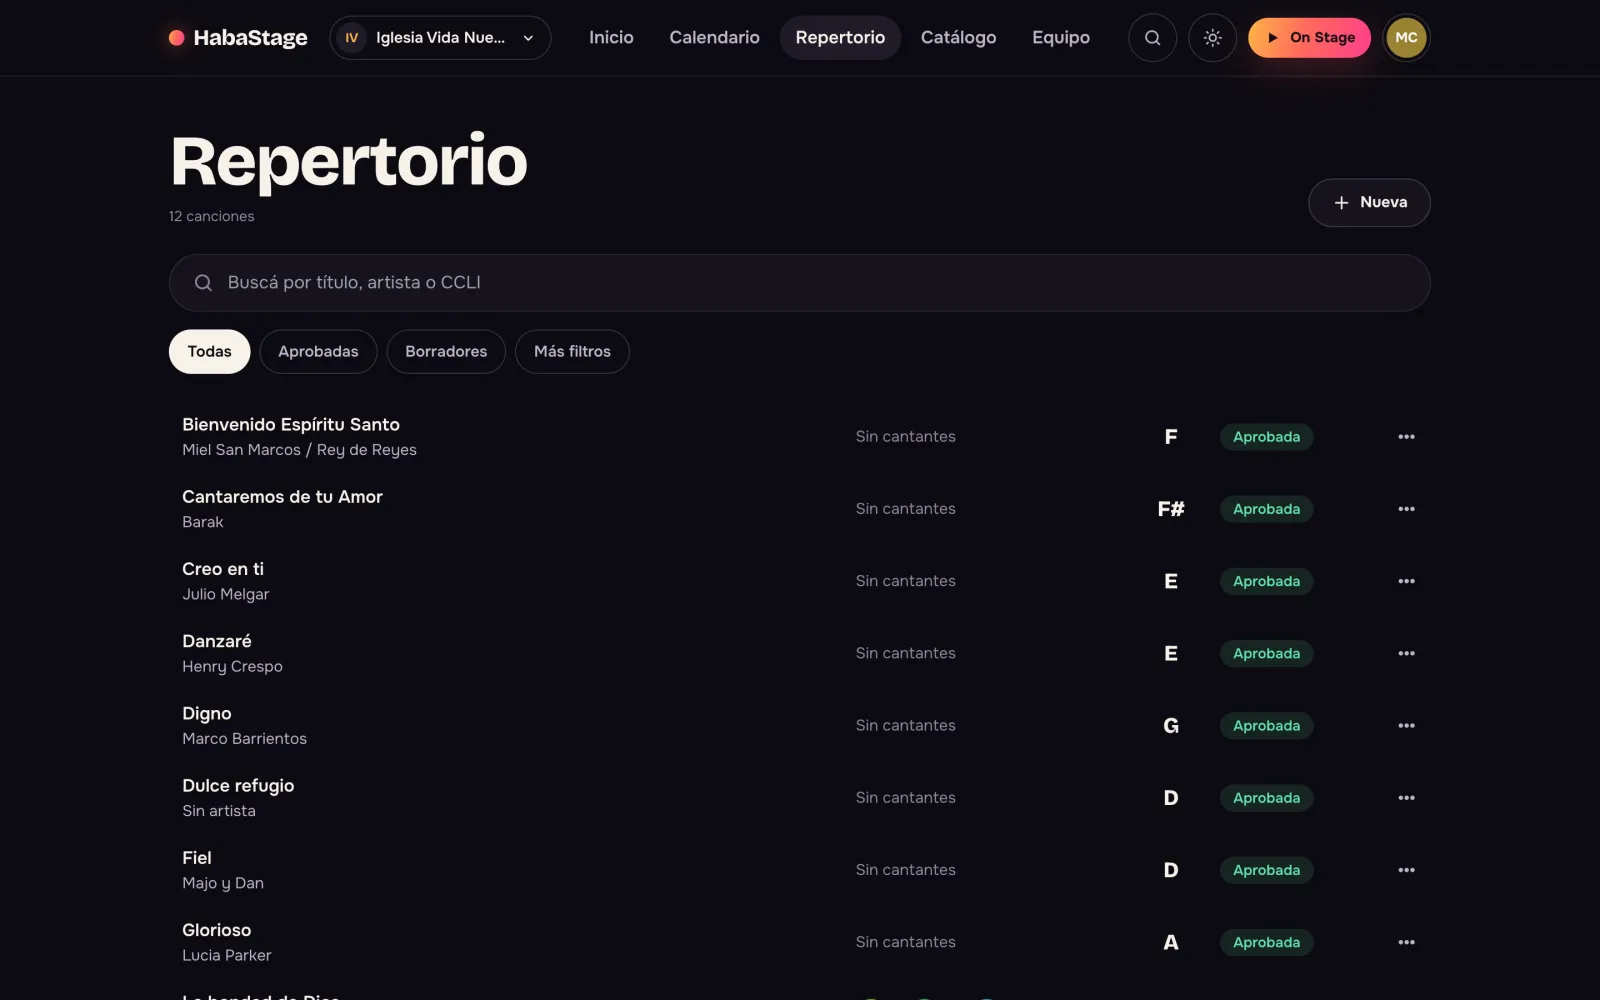
Task: Open Más filtros options
Action: point(572,352)
